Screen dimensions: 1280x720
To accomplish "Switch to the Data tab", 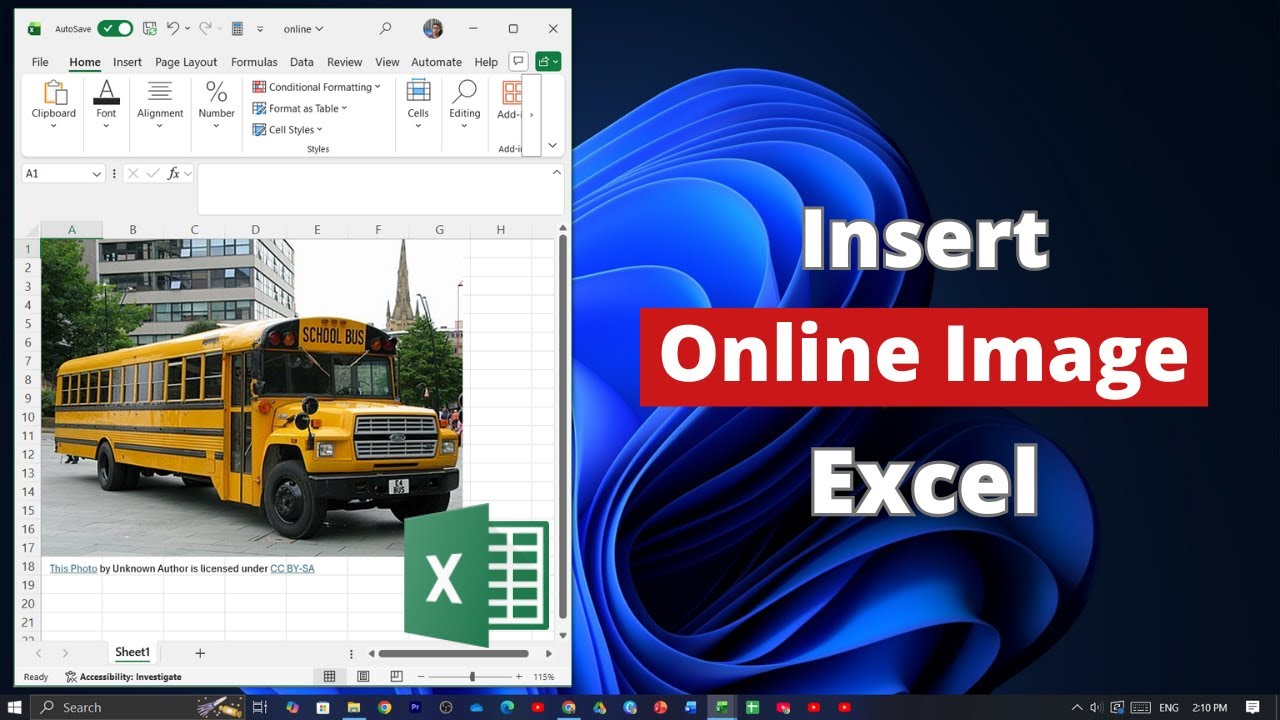I will pos(302,62).
